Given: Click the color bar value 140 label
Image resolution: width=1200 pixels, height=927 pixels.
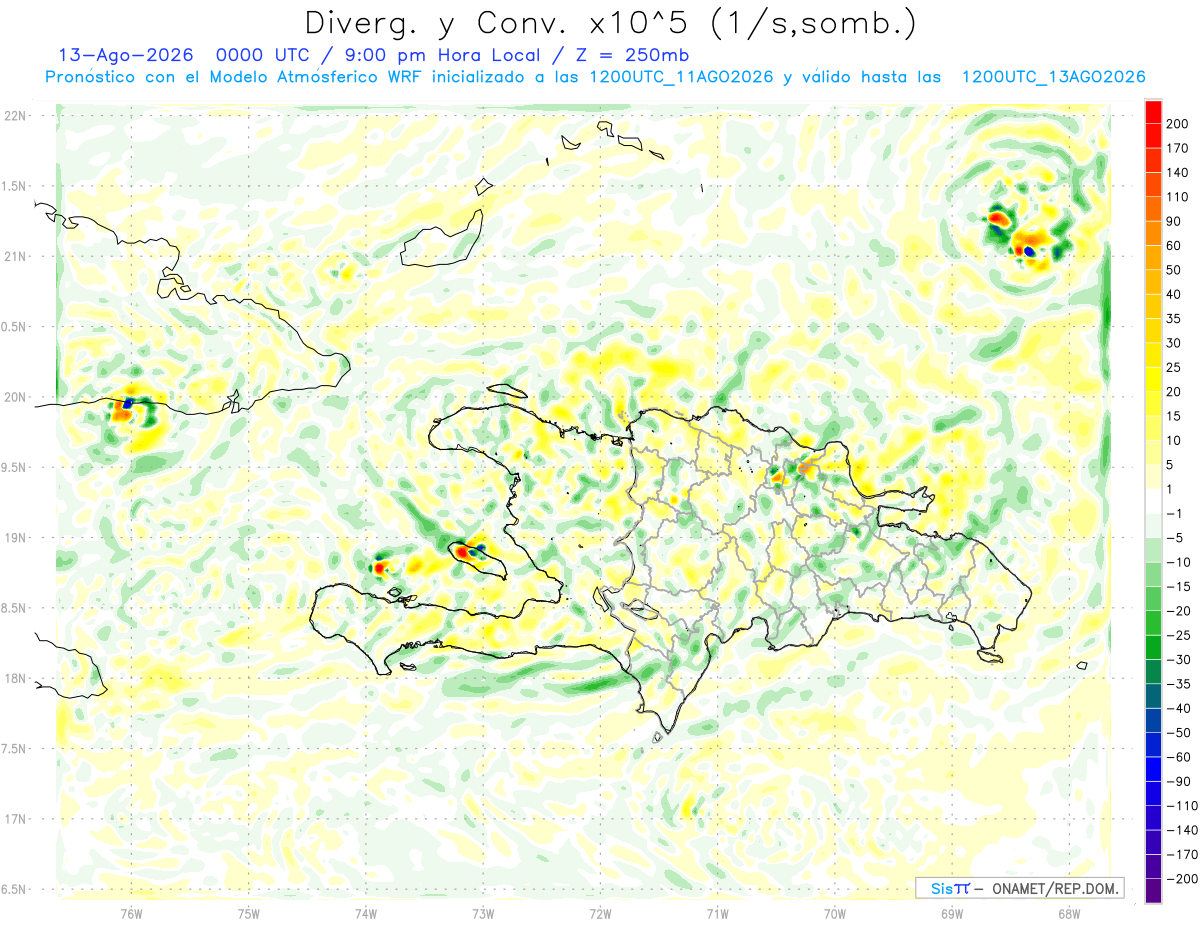Looking at the screenshot, I should pyautogui.click(x=1177, y=173).
